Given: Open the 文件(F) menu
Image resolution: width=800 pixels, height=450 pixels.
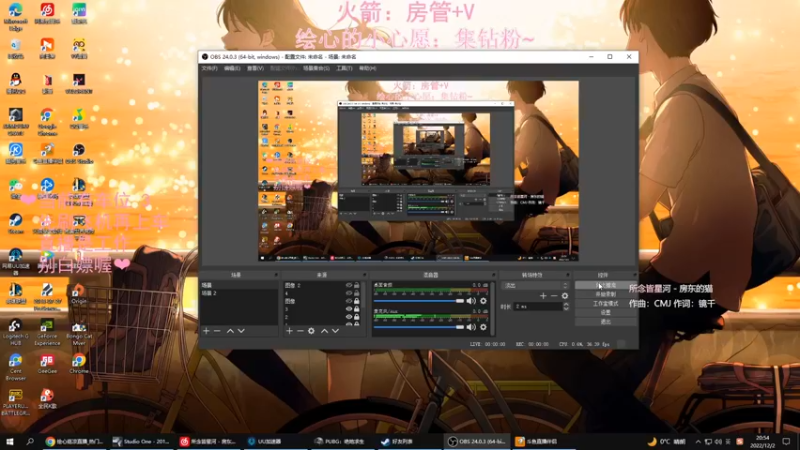Looking at the screenshot, I should (x=209, y=68).
